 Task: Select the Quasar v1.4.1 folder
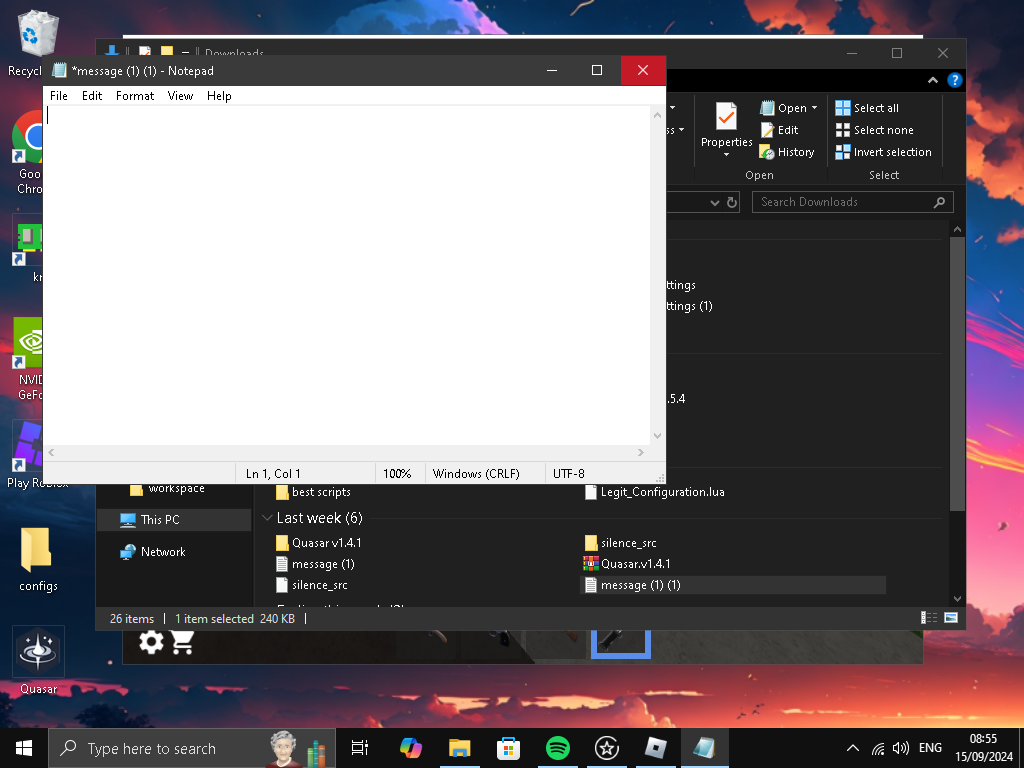click(319, 543)
